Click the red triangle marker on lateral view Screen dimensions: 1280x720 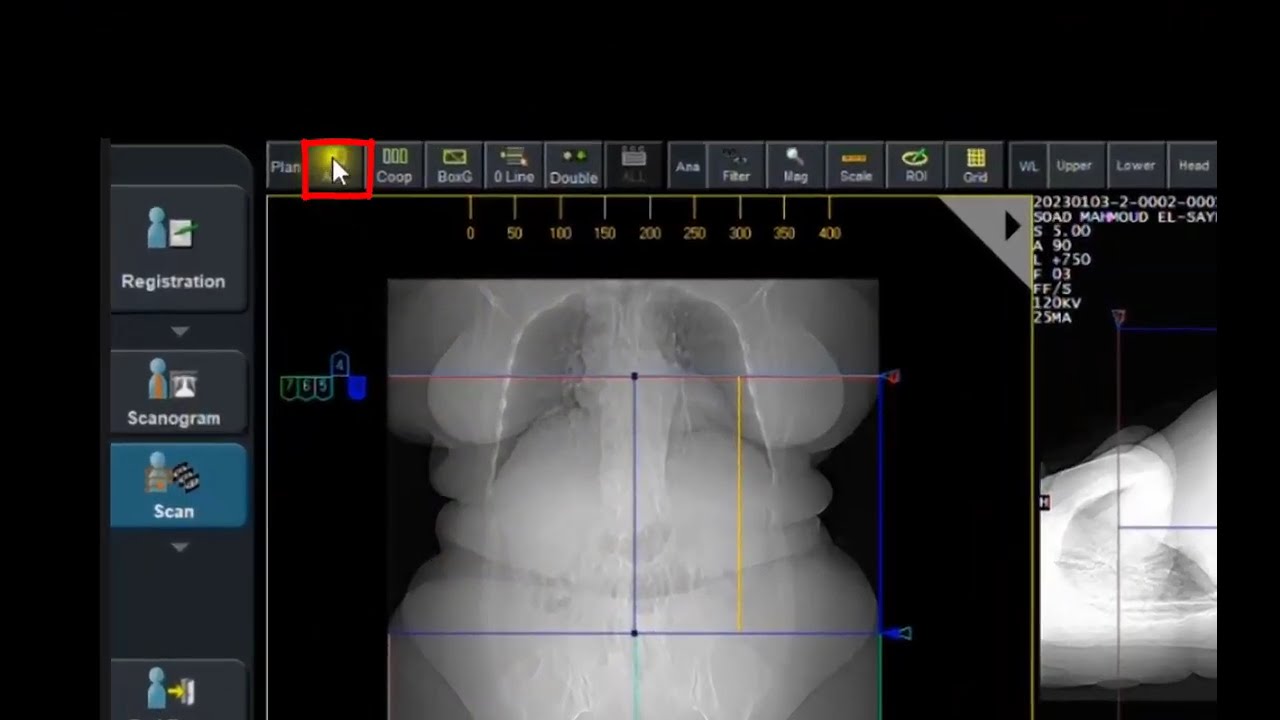pyautogui.click(x=1118, y=318)
